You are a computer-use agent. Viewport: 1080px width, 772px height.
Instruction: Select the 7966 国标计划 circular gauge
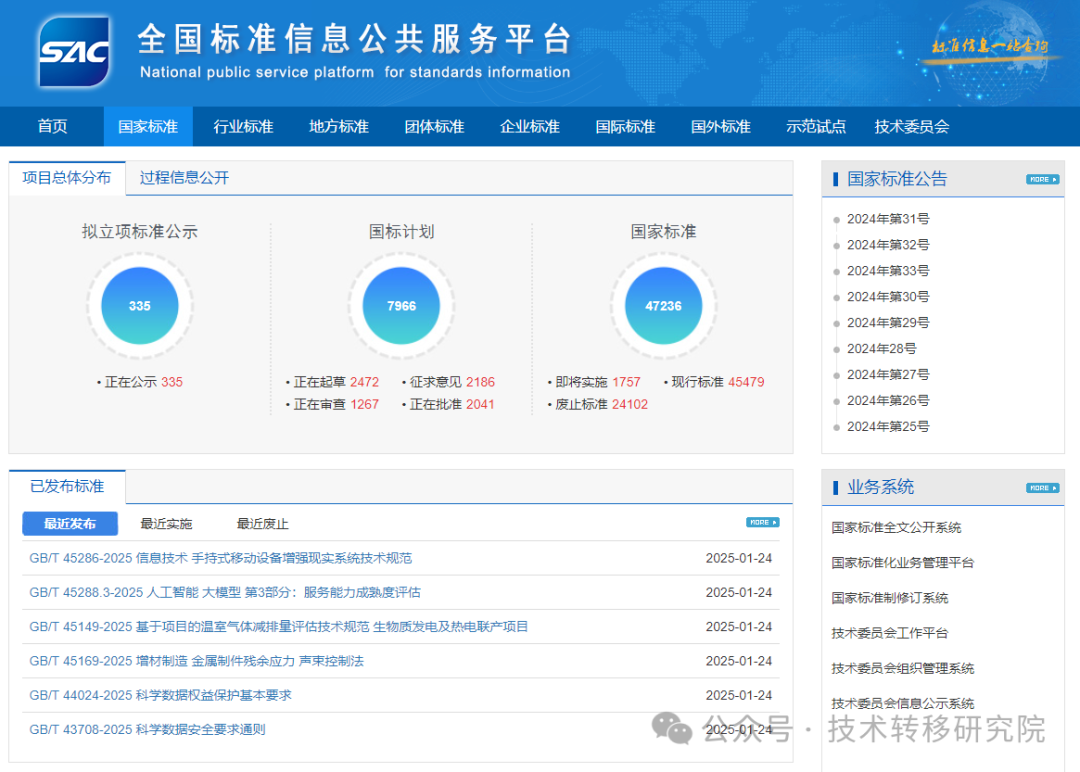pos(401,305)
